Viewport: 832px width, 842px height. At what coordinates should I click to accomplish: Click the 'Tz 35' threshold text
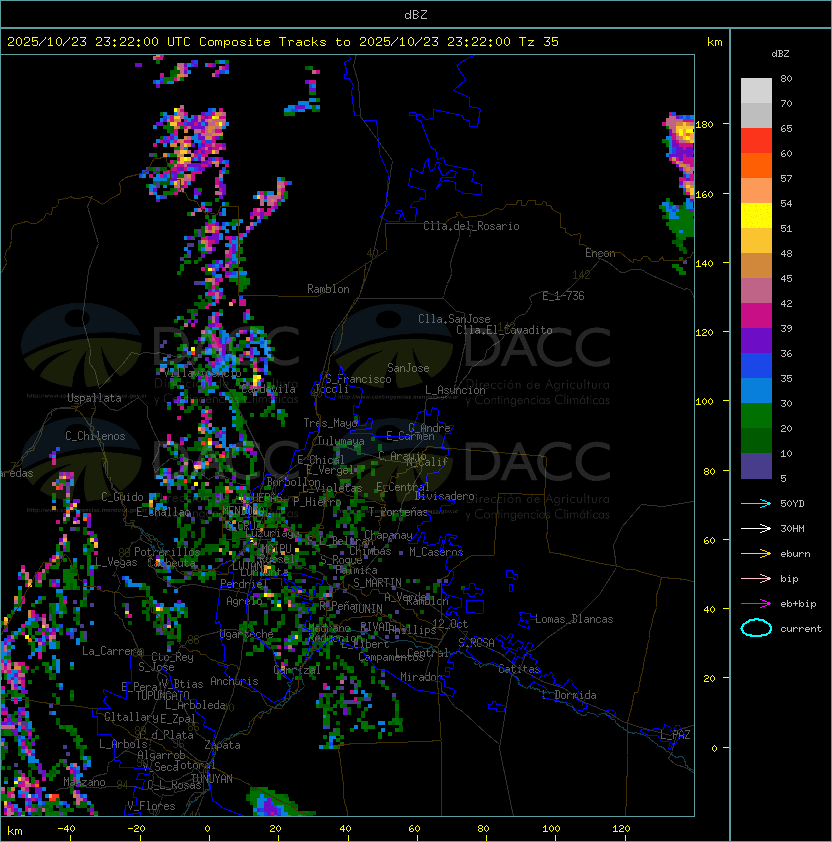539,42
